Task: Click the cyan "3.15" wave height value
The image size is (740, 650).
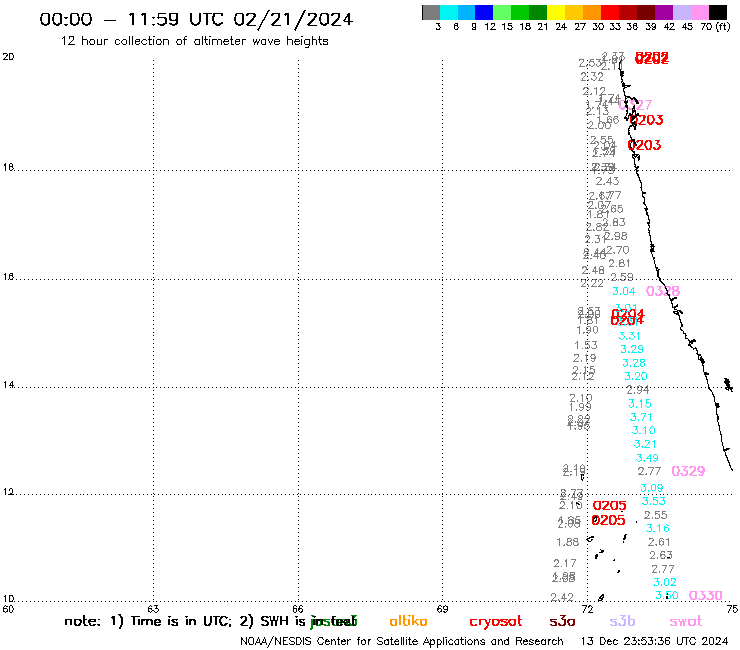Action: [639, 404]
